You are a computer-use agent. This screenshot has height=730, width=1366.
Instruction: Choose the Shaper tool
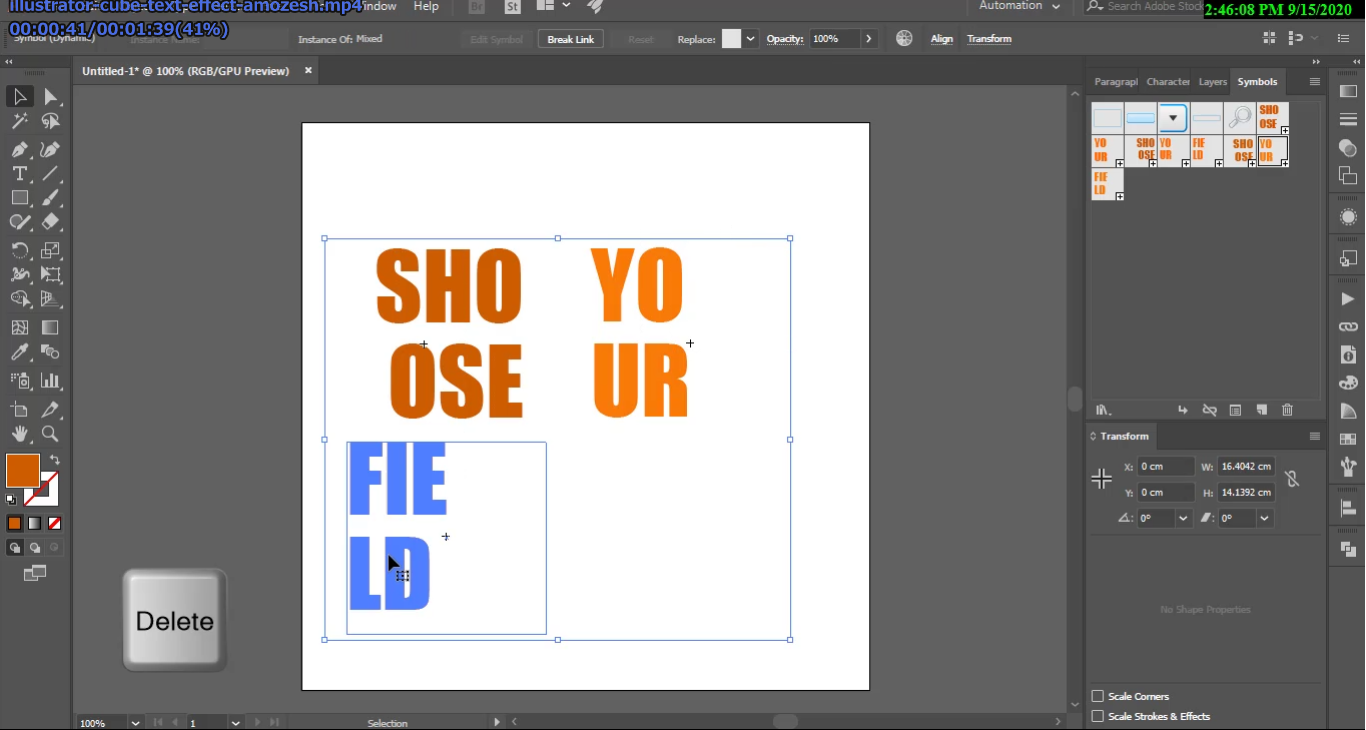click(19, 222)
